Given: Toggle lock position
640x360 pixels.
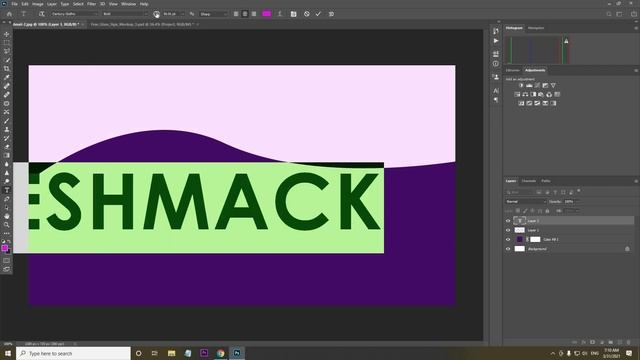Looking at the screenshot, I should tap(532, 211).
